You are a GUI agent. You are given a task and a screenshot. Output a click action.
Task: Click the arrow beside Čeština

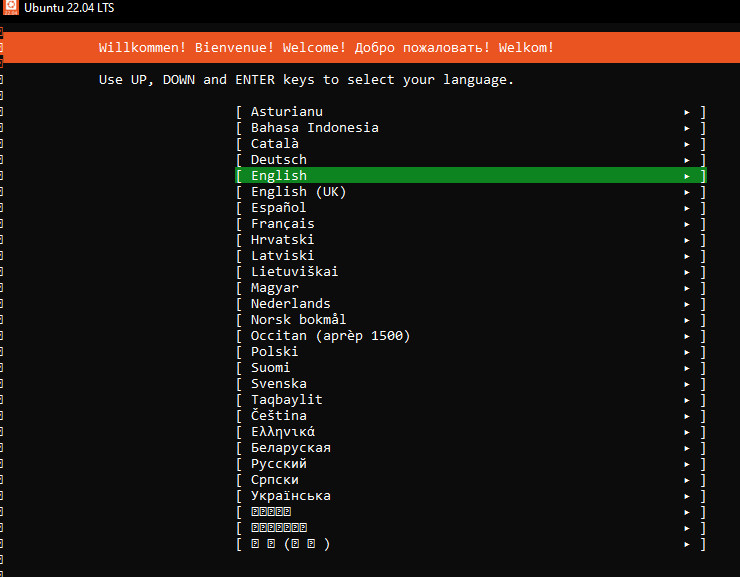tap(687, 416)
